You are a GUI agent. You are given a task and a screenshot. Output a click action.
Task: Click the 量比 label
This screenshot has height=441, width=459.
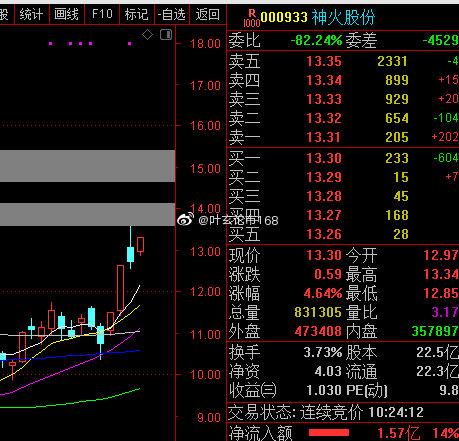tap(361, 312)
